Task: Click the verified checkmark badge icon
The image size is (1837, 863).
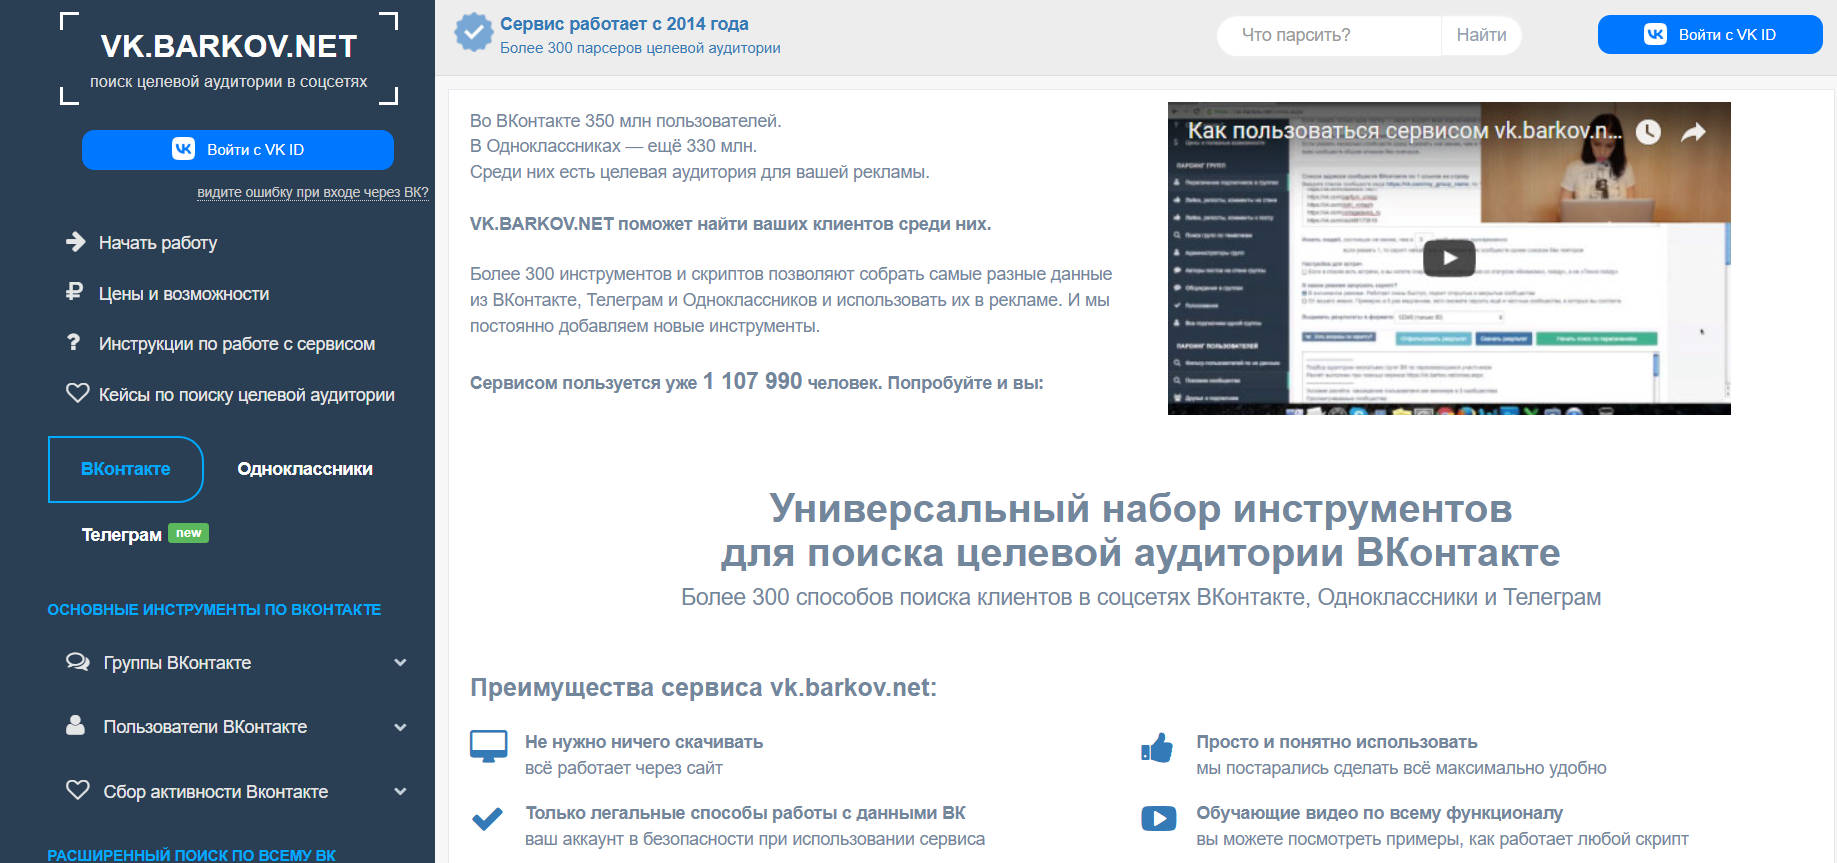Action: click(474, 32)
